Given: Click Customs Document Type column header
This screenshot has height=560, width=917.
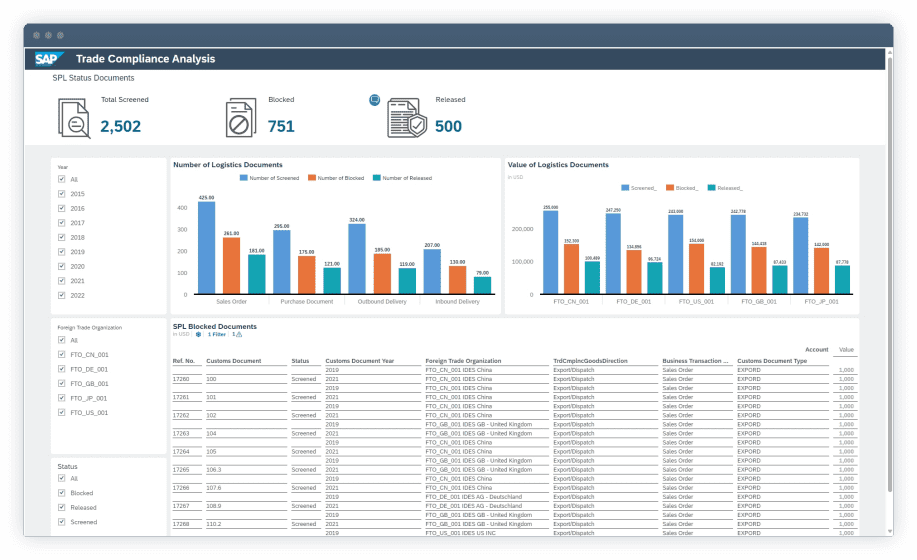Looking at the screenshot, I should click(x=772, y=361).
